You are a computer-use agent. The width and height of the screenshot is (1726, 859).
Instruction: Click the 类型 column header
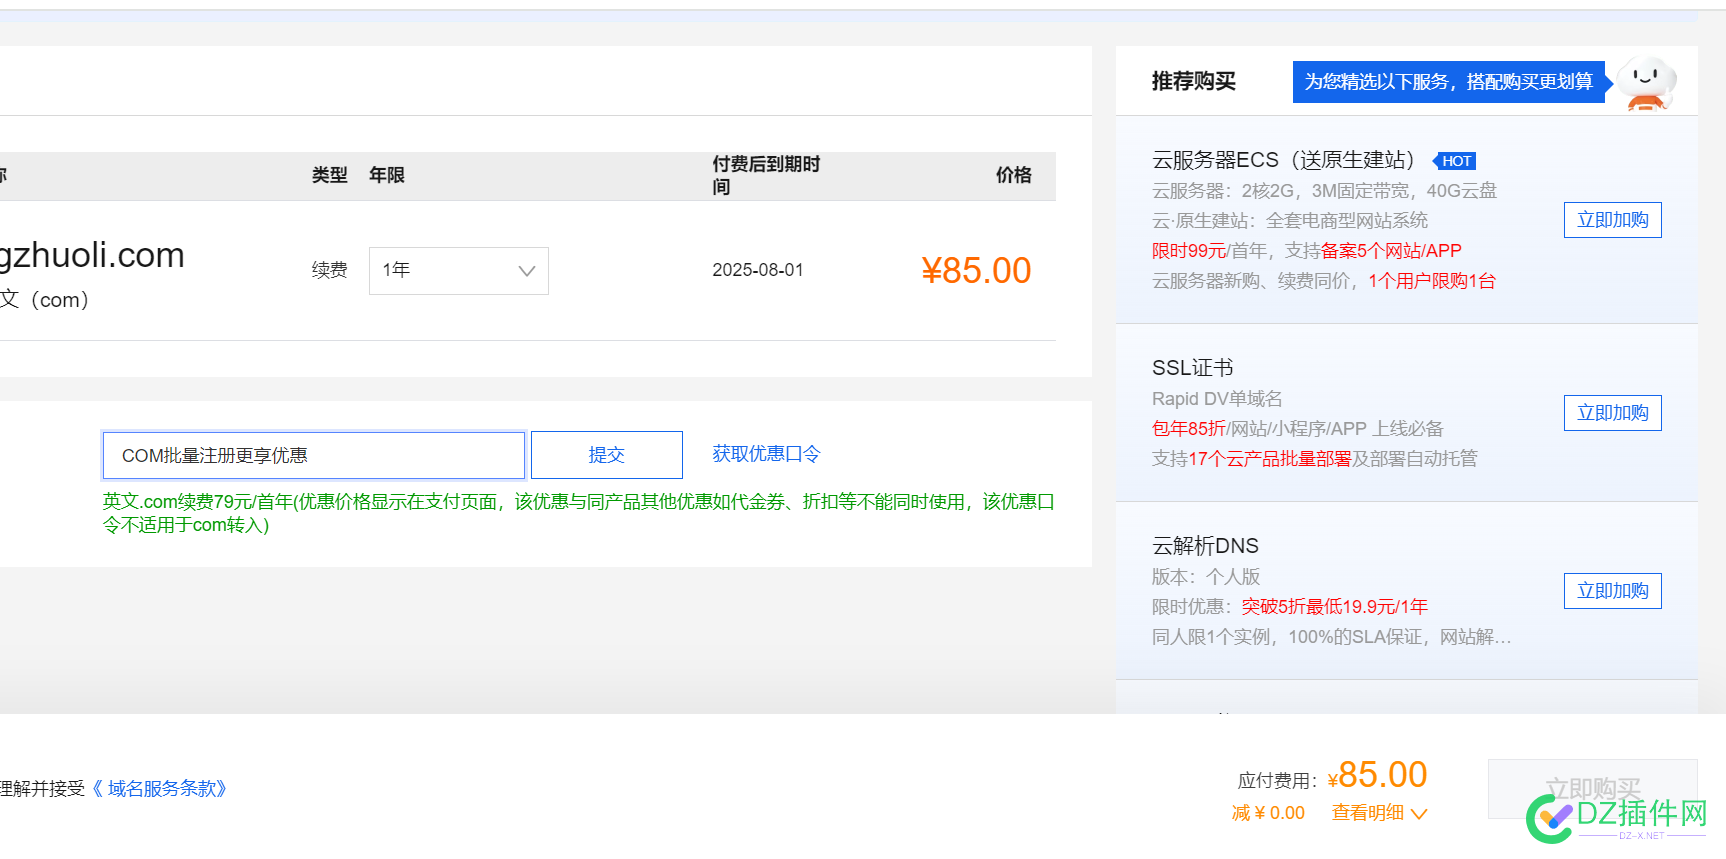(x=329, y=175)
